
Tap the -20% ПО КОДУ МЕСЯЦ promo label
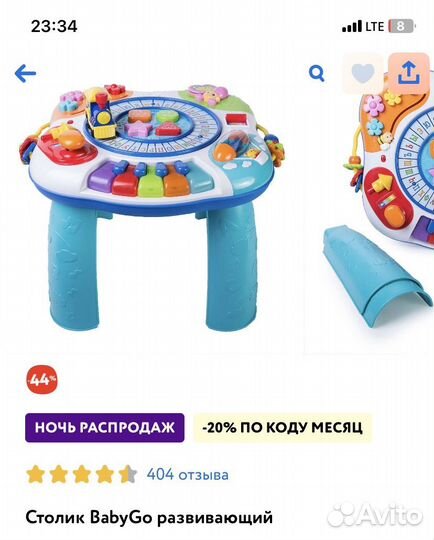(x=282, y=428)
